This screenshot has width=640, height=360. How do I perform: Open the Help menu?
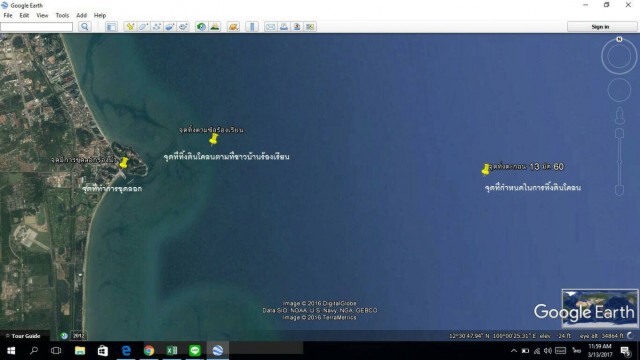[100, 15]
